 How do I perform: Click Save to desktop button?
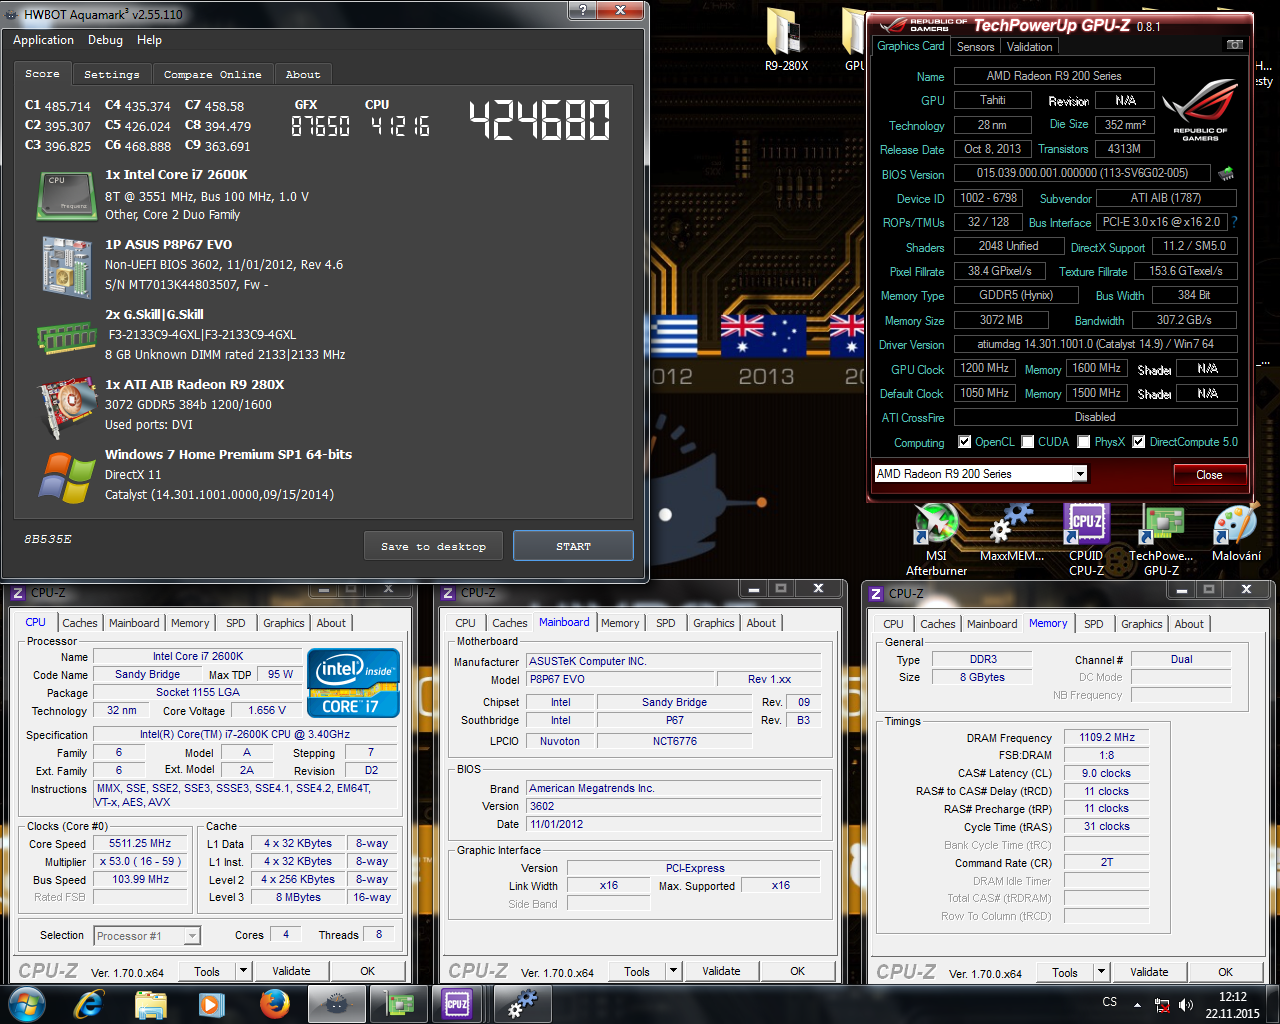433,546
